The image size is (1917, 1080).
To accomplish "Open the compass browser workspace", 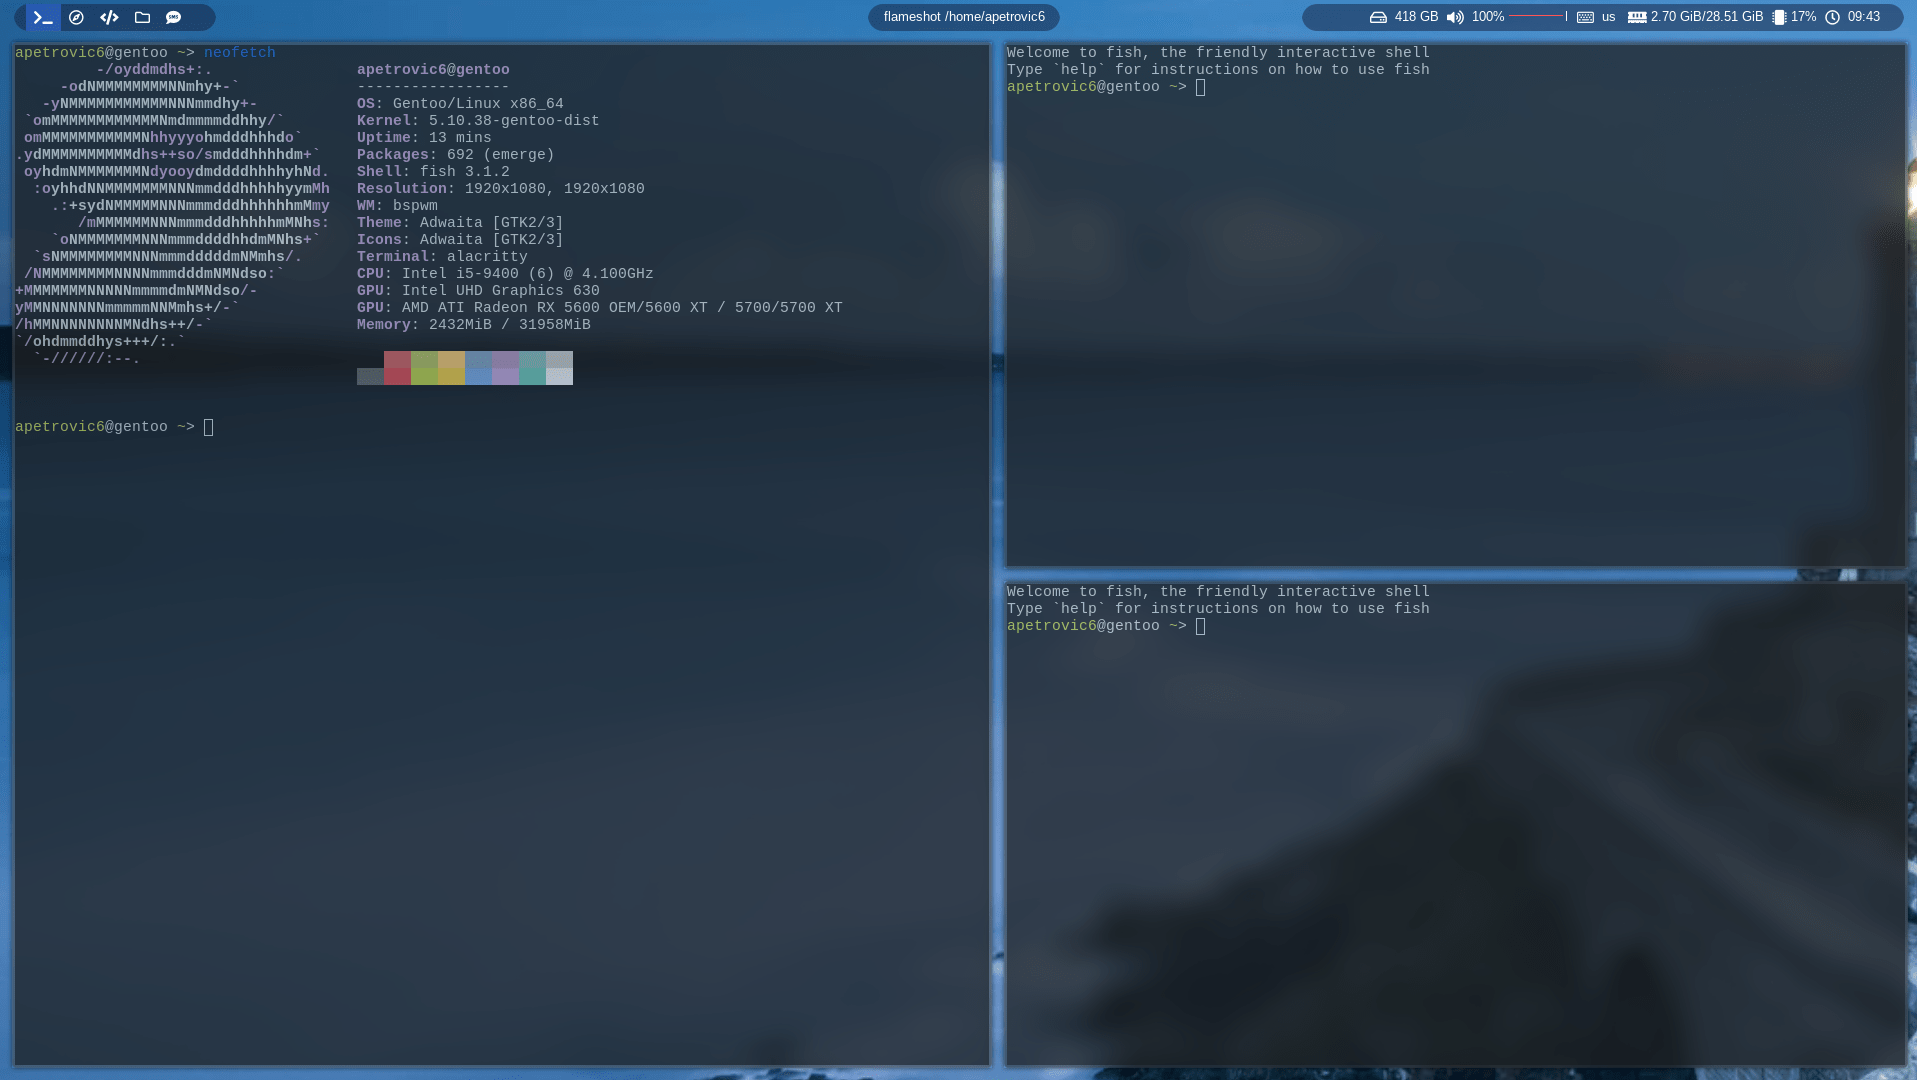I will (76, 17).
